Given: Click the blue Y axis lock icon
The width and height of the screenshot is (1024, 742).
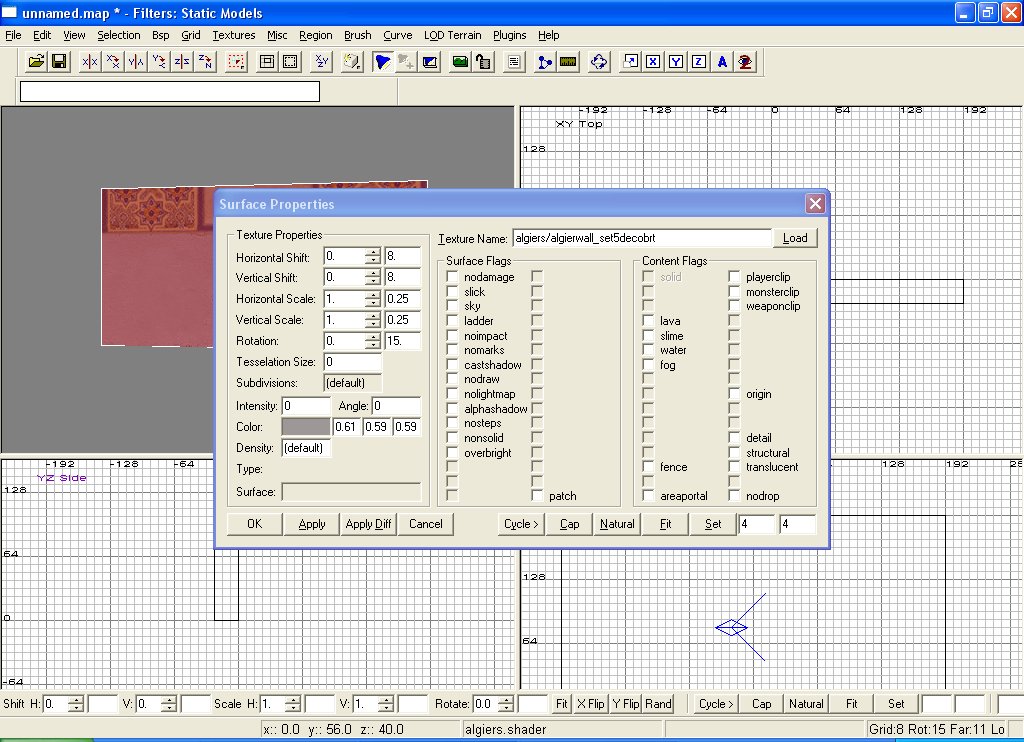Looking at the screenshot, I should [x=676, y=62].
